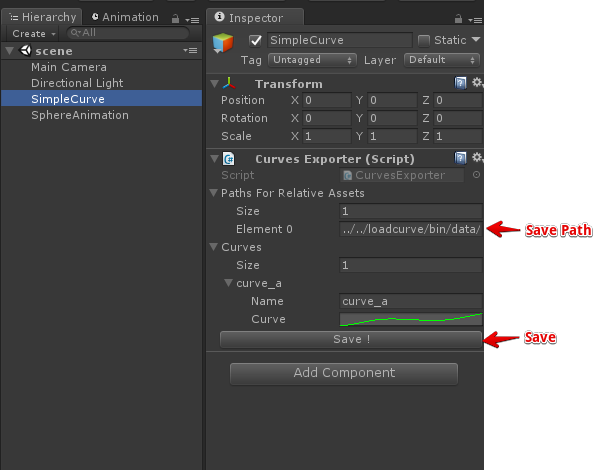The image size is (599, 470).
Task: Click the Transform axes icon
Action: pyautogui.click(x=229, y=83)
